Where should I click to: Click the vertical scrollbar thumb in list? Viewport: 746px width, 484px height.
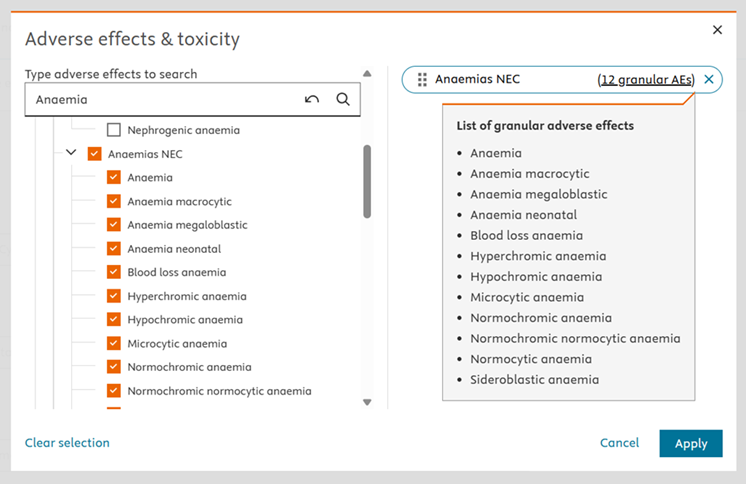[367, 180]
